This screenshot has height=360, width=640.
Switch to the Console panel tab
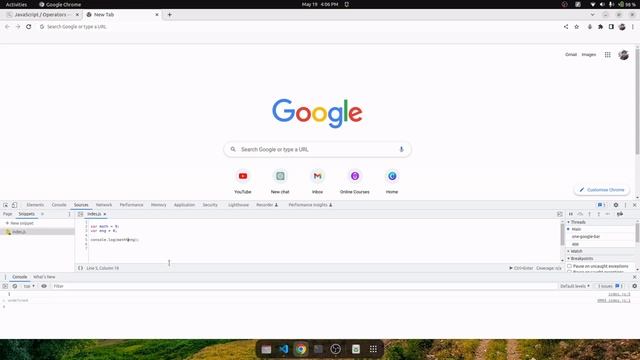coord(59,205)
